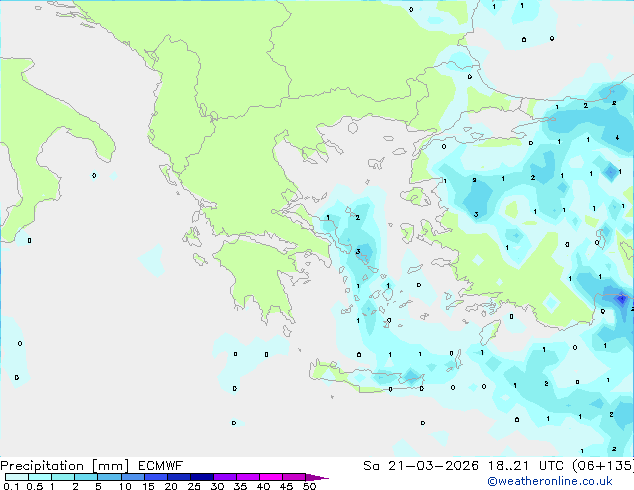This screenshot has height=490, width=634.
Task: Click the '30' legend scale label
Action: [x=217, y=486]
